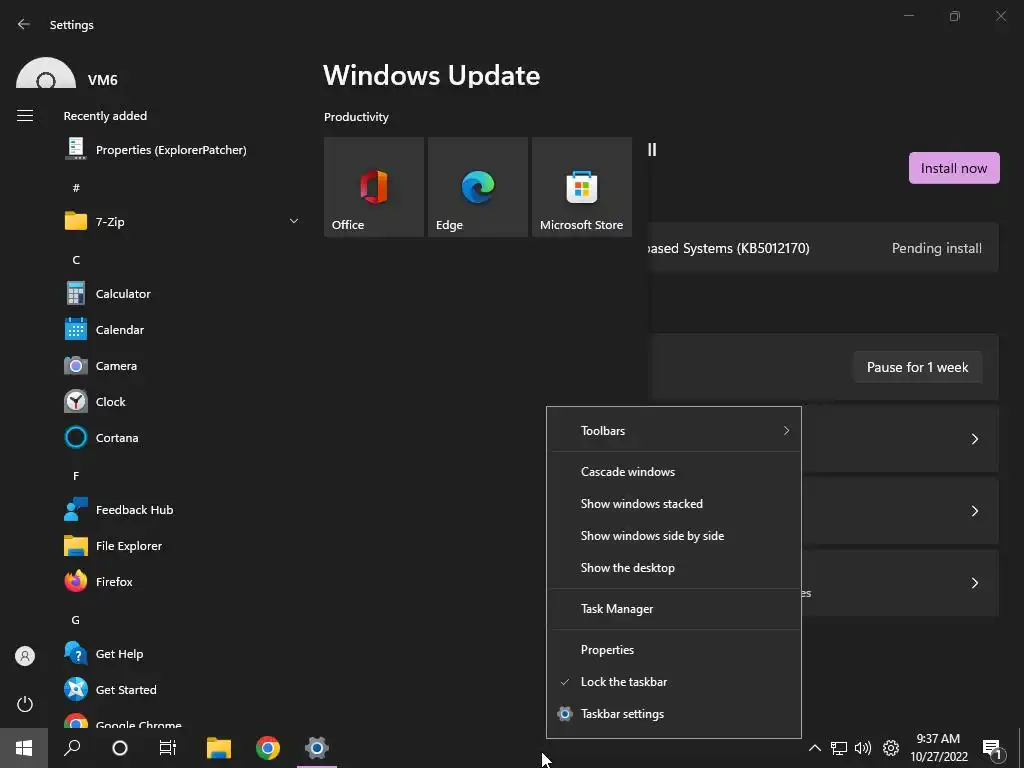1024x768 pixels.
Task: Open taskbar Search magnifier
Action: [72, 748]
